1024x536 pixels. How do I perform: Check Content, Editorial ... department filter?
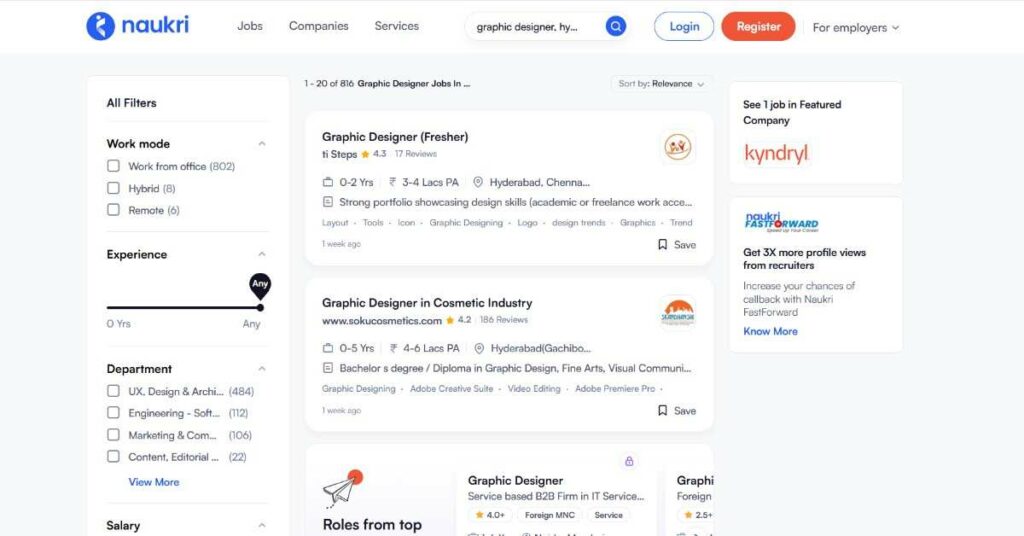[x=114, y=456]
